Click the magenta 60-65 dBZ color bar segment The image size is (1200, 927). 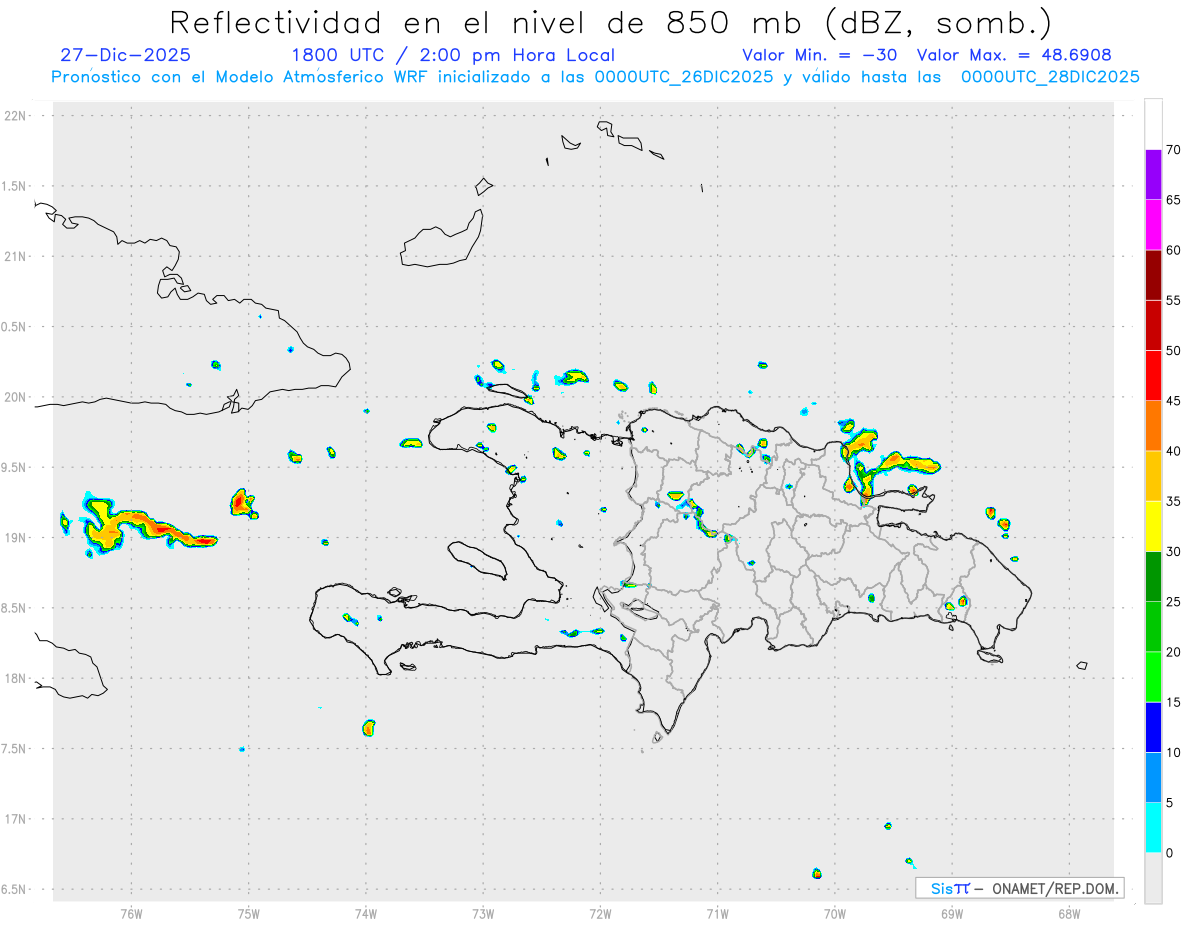click(x=1153, y=225)
